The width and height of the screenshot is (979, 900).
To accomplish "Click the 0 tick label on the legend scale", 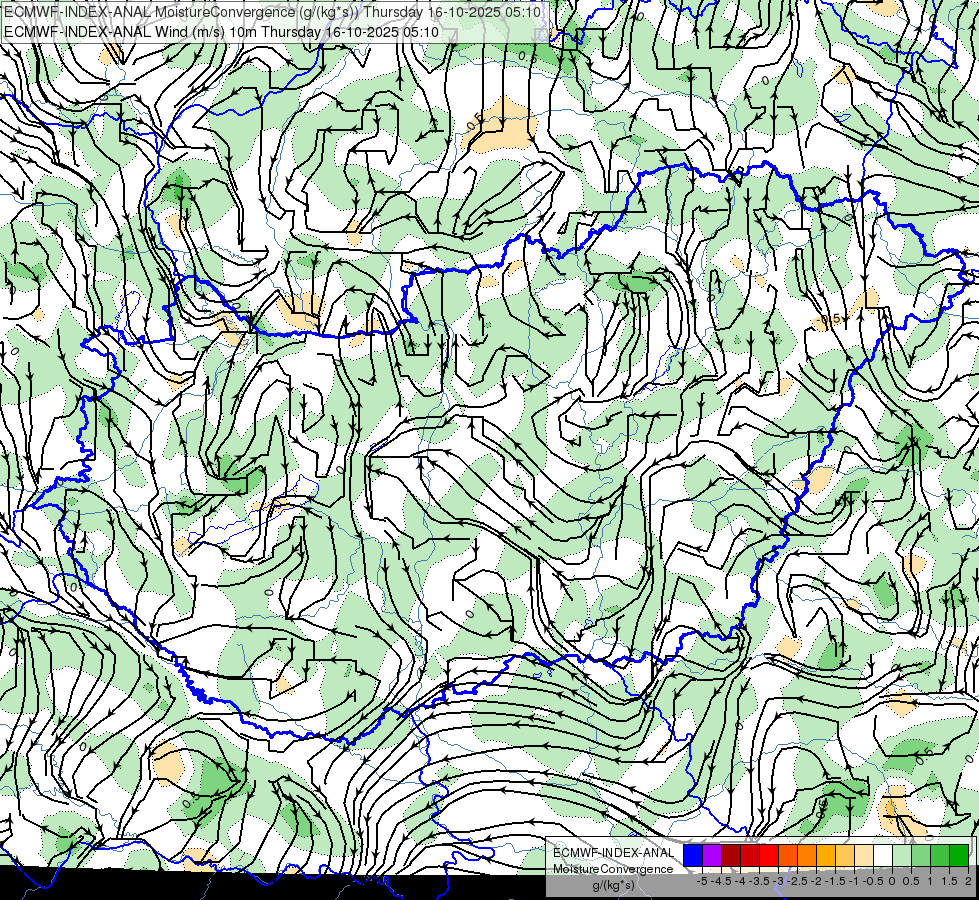I will coord(892,881).
